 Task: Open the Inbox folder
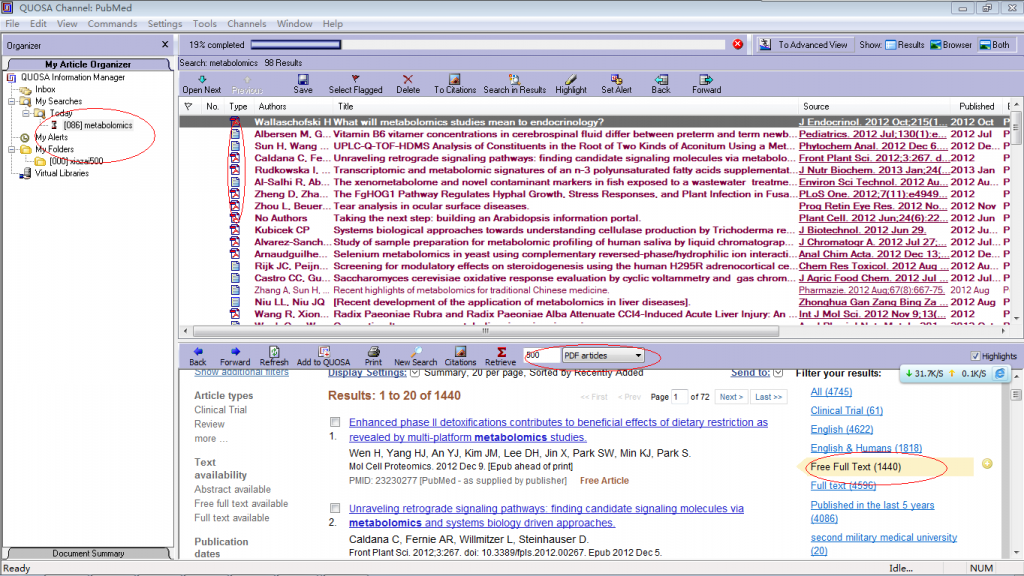point(45,89)
